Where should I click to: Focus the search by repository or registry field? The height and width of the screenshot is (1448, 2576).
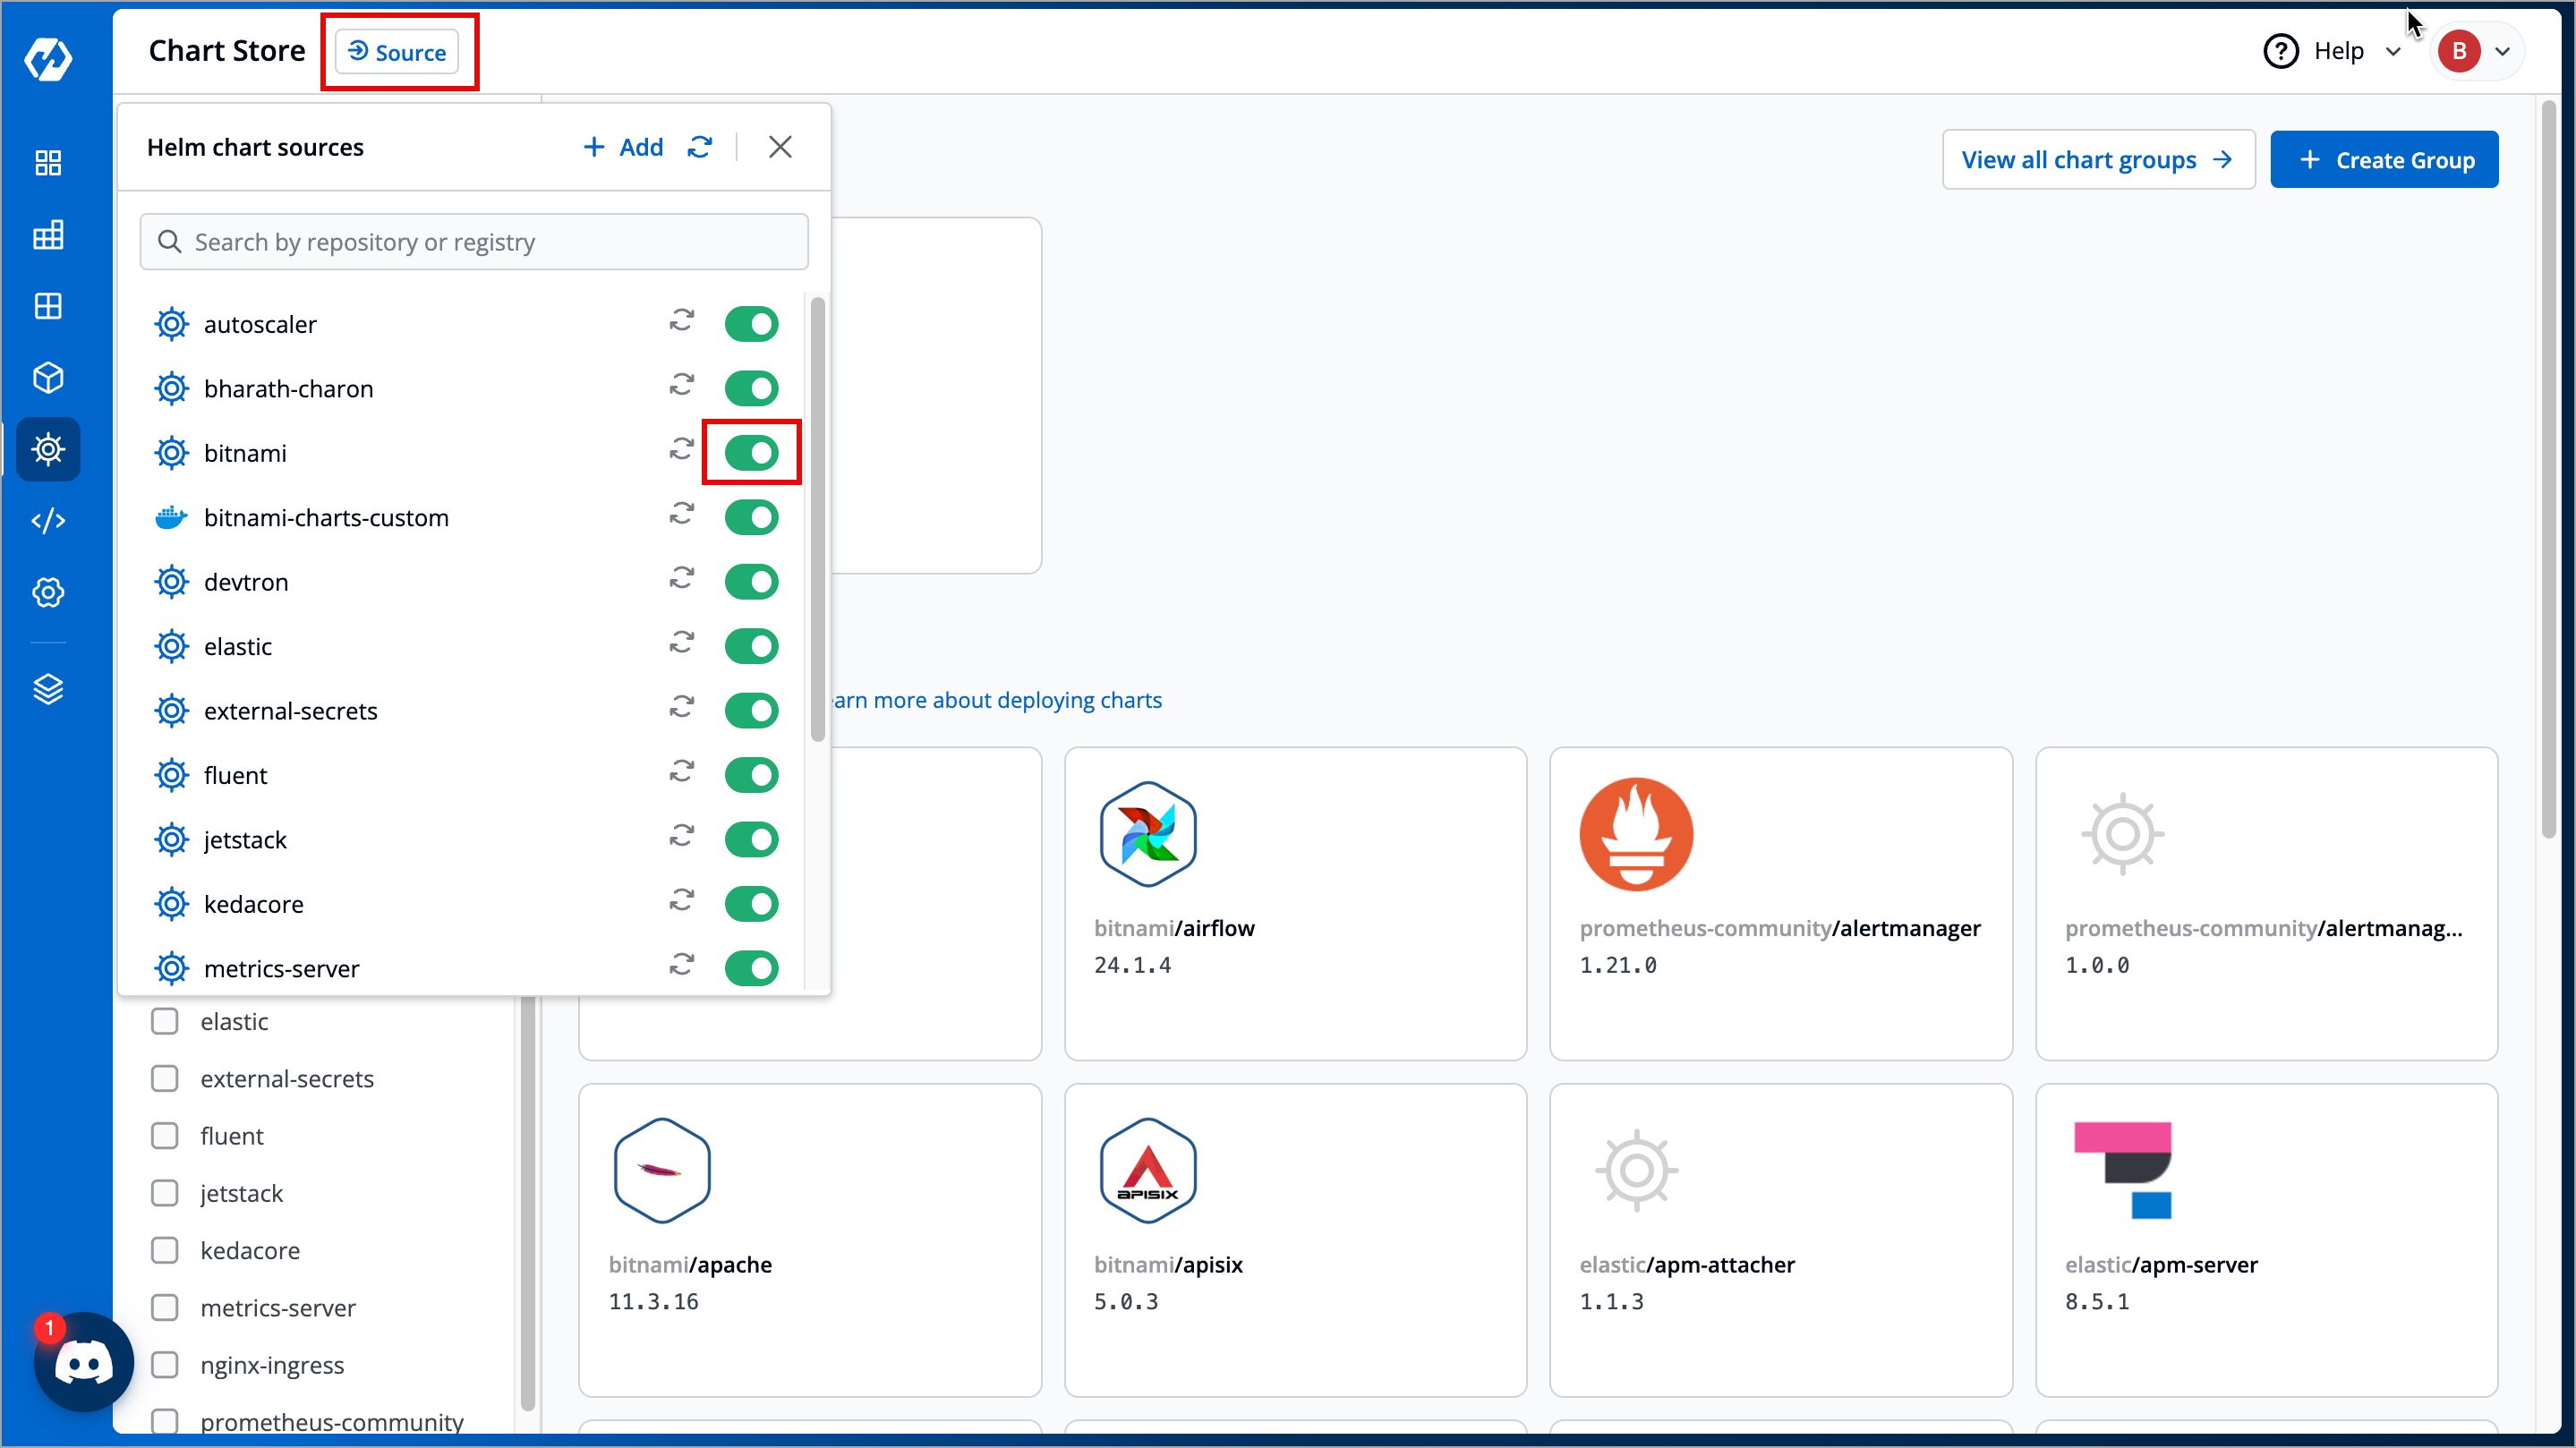474,241
